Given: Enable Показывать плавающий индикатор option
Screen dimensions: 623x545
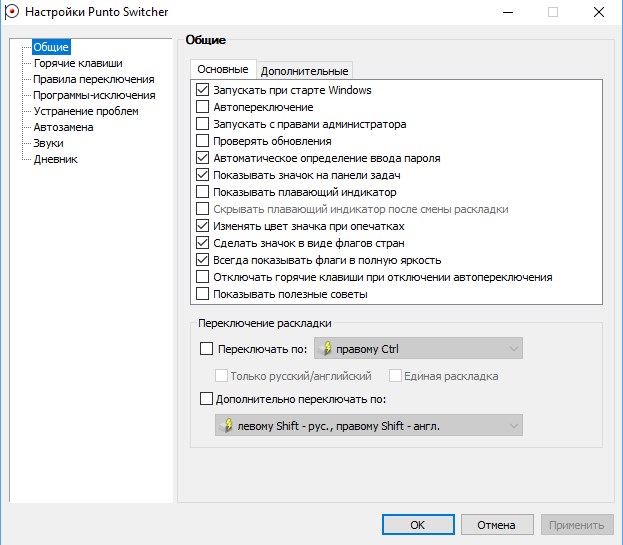Looking at the screenshot, I should point(204,192).
